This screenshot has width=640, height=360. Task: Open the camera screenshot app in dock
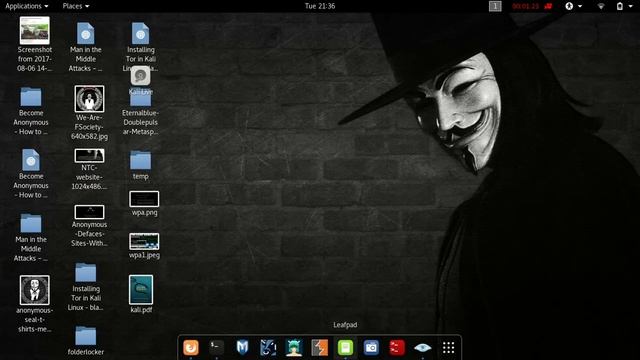371,348
